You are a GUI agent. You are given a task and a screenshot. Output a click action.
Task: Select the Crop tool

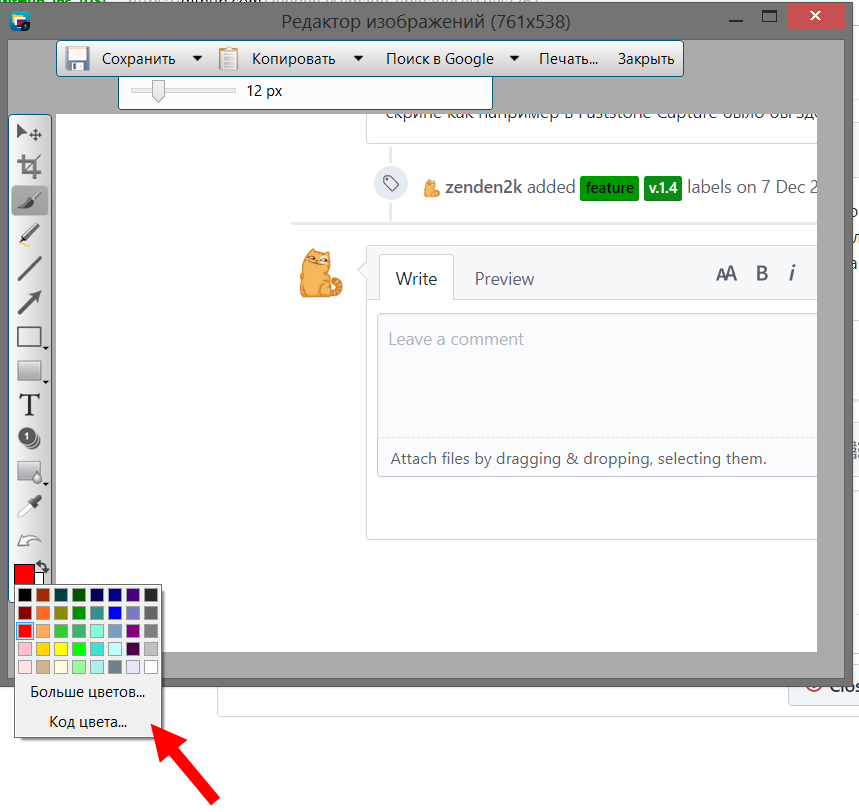(x=29, y=166)
